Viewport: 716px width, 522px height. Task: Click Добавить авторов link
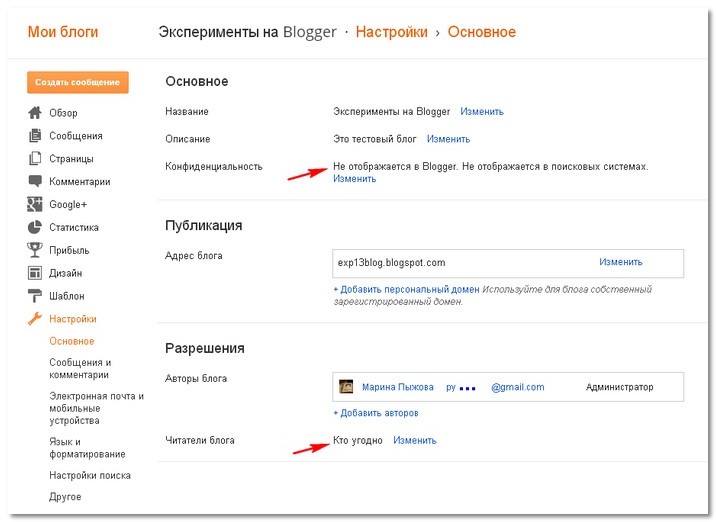(x=376, y=413)
